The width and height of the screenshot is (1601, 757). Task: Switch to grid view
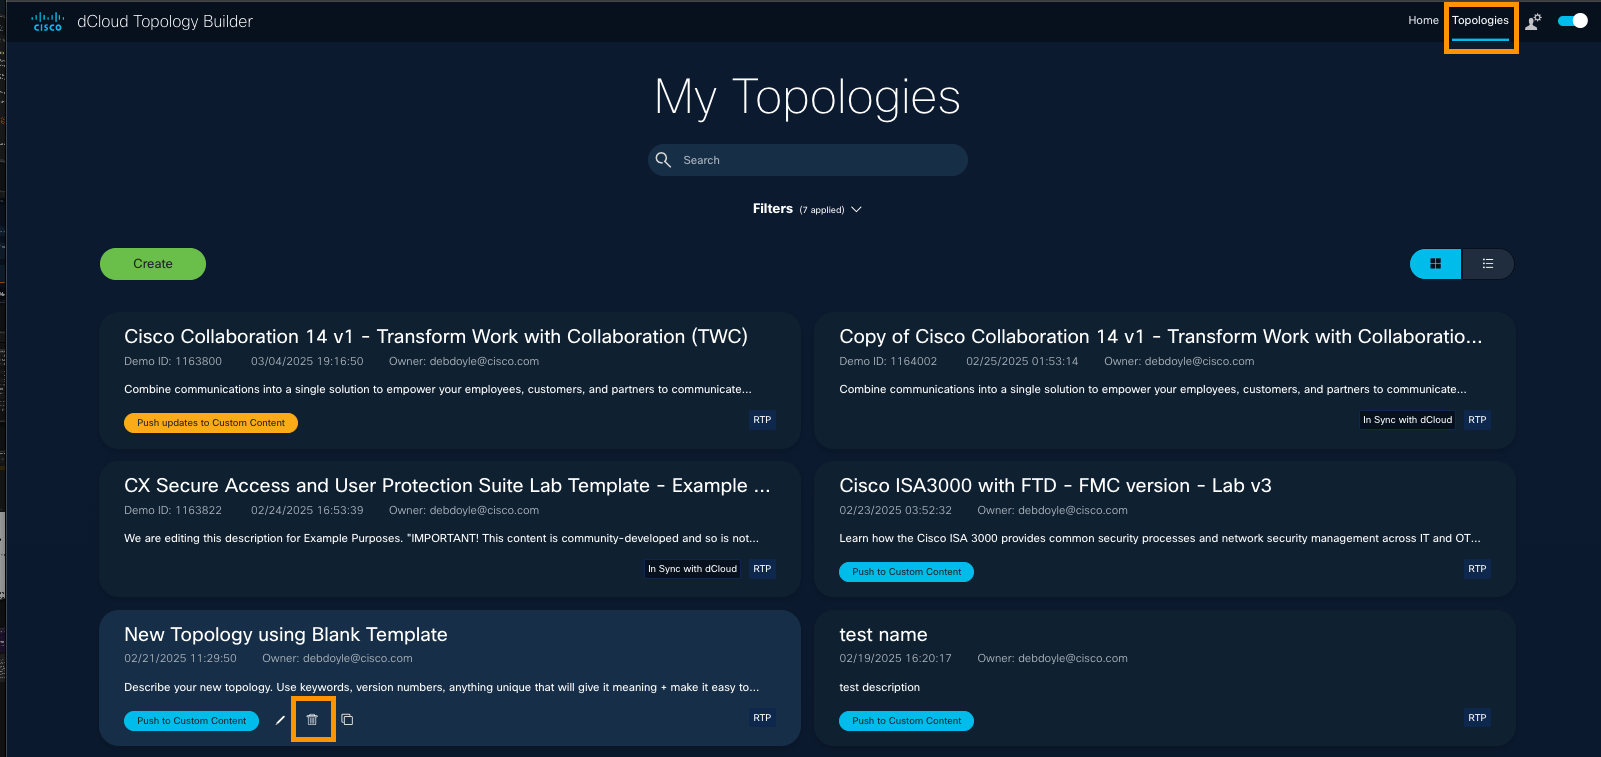coord(1435,264)
